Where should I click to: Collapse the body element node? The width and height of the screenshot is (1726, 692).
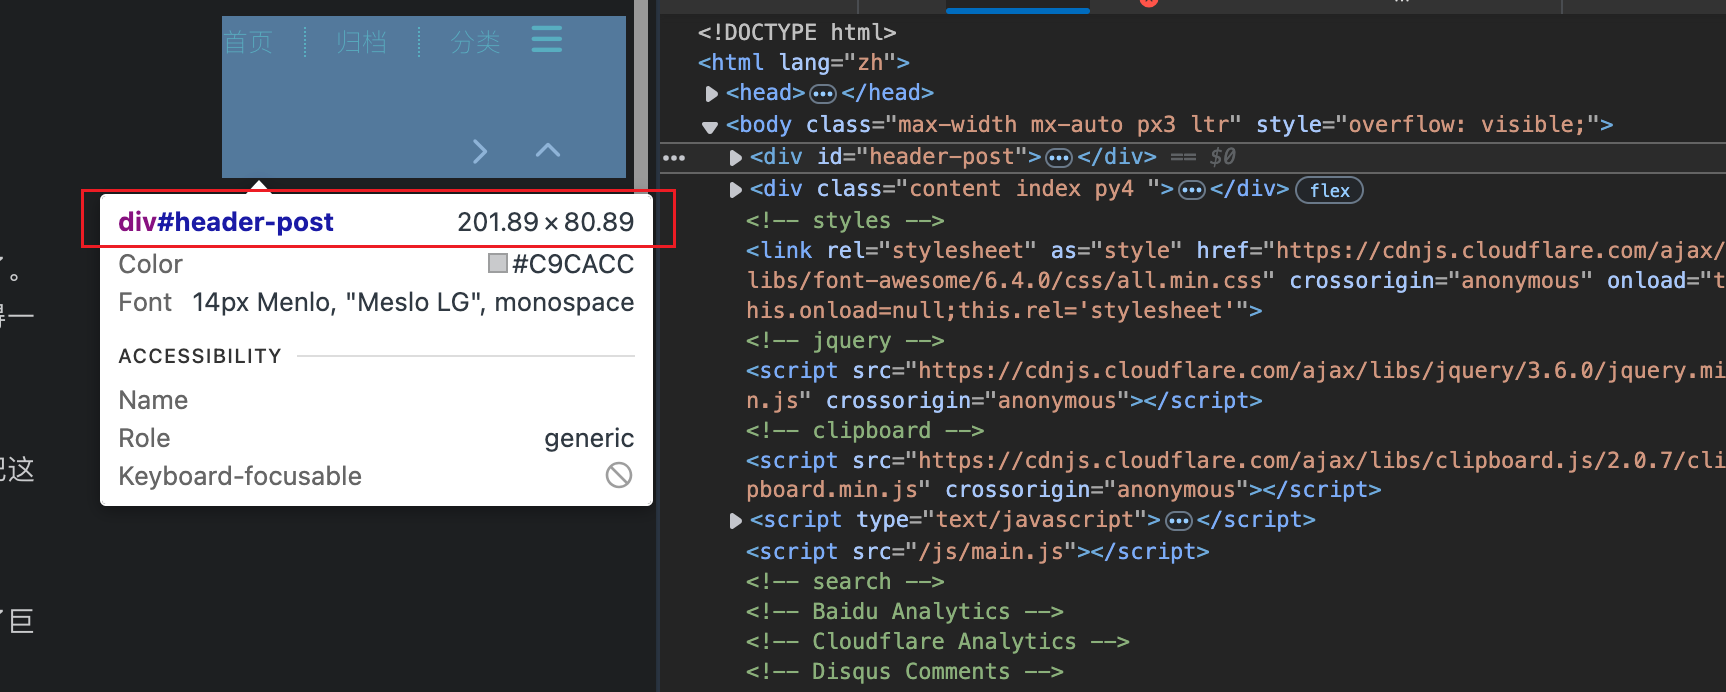click(x=710, y=126)
